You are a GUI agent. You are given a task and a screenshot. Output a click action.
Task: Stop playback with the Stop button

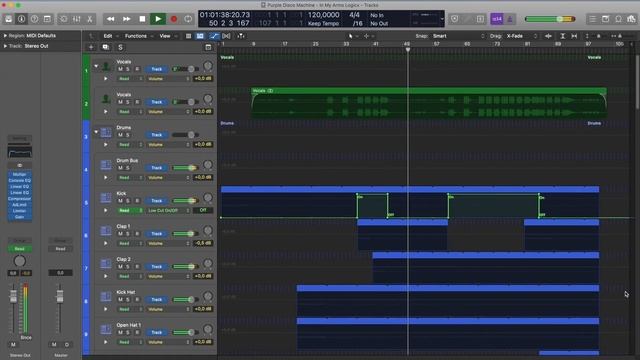(x=142, y=19)
